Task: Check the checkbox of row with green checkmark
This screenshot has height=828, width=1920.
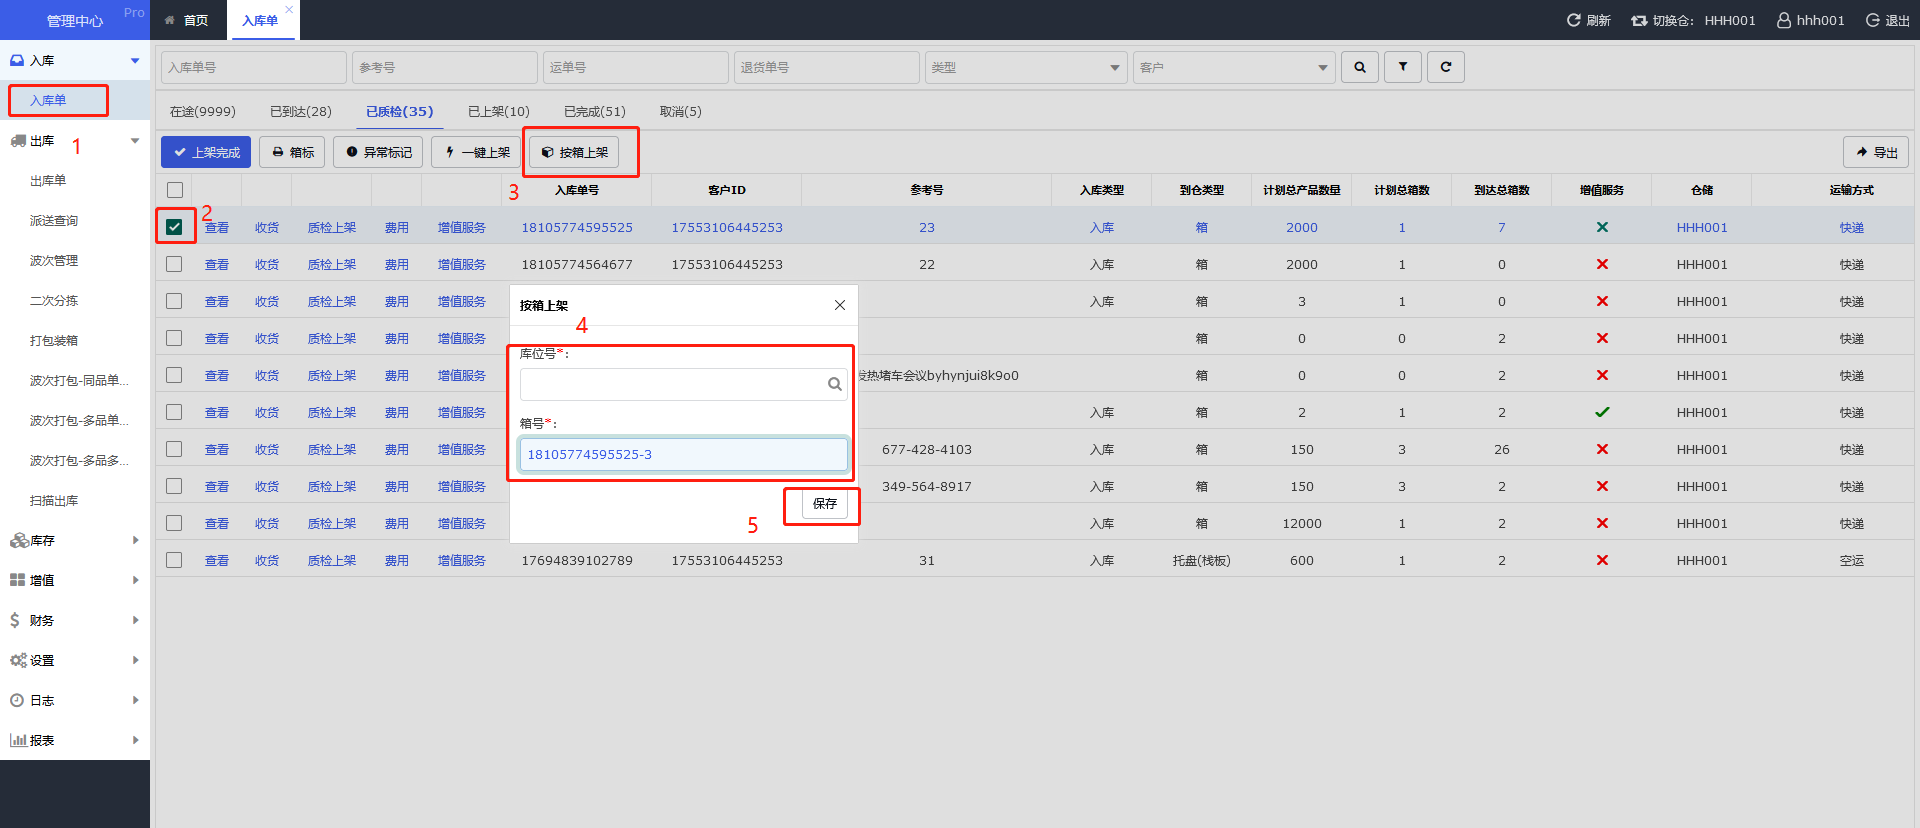Action: (174, 412)
